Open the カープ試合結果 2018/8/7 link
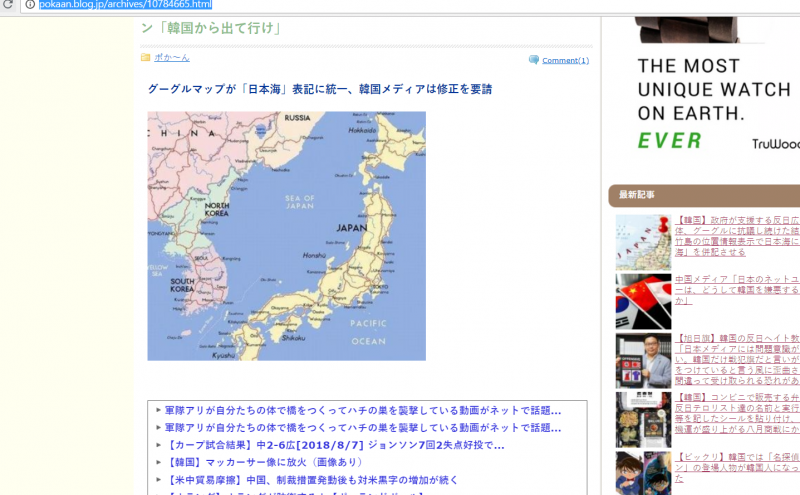This screenshot has height=495, width=800. (334, 445)
